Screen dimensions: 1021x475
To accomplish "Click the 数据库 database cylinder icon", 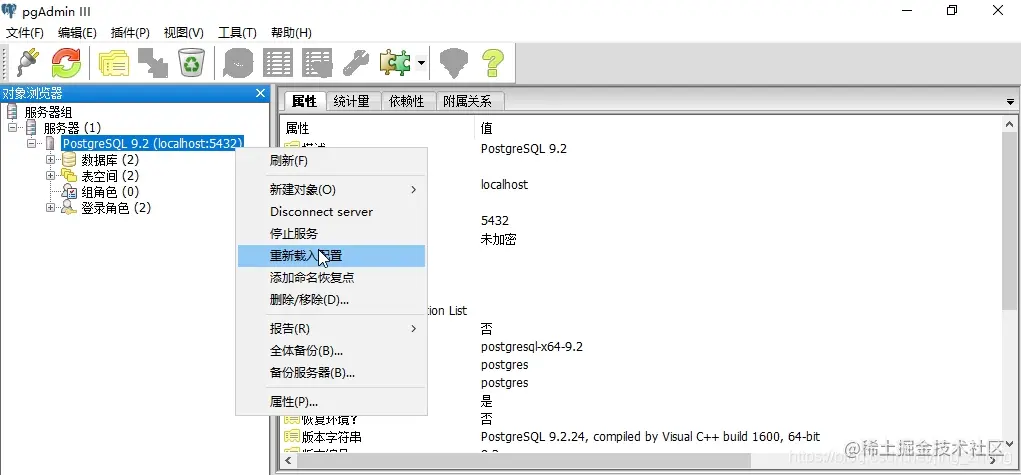I will coord(69,160).
